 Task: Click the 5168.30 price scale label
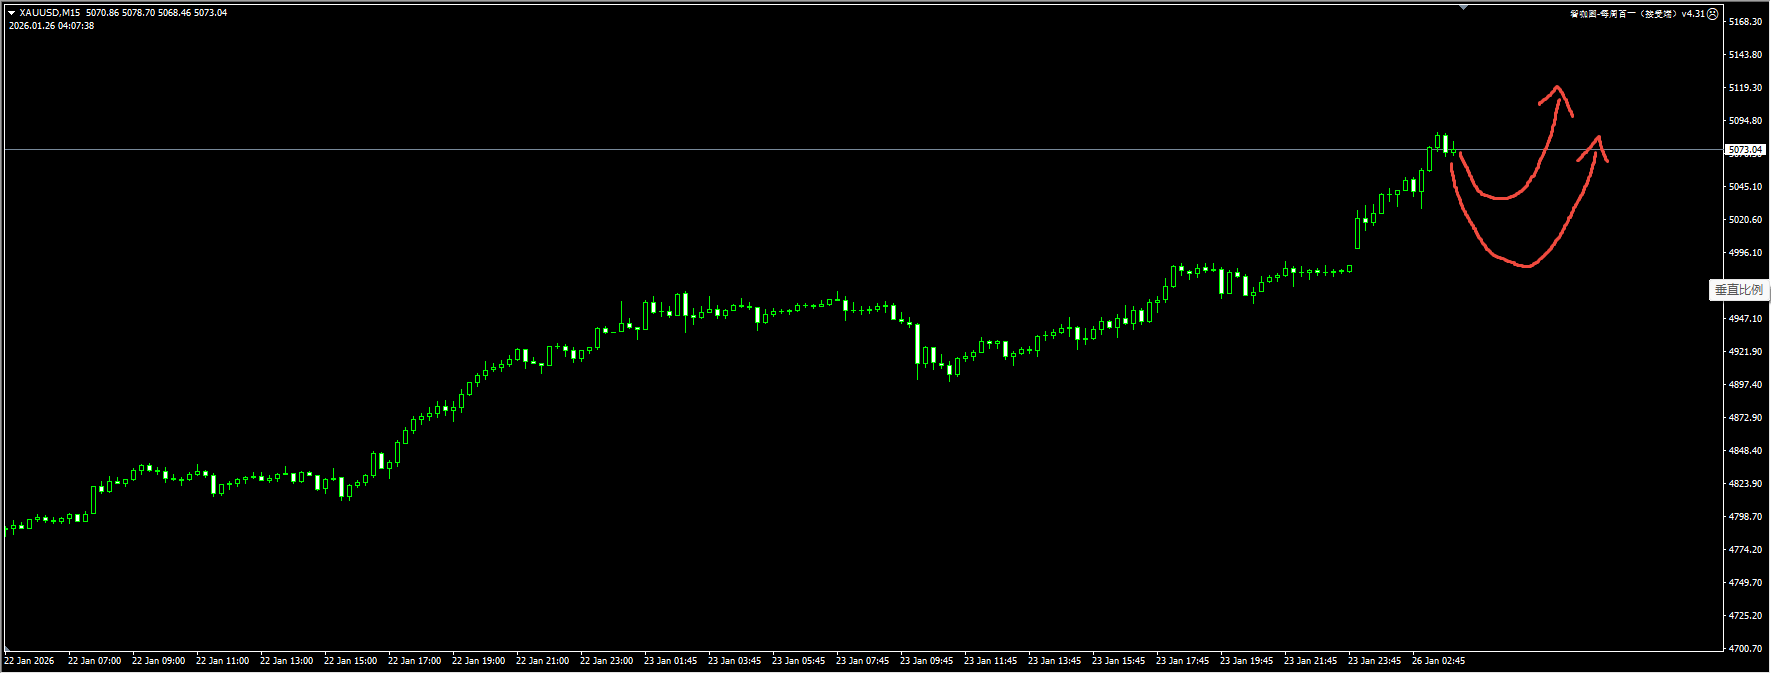1745,22
